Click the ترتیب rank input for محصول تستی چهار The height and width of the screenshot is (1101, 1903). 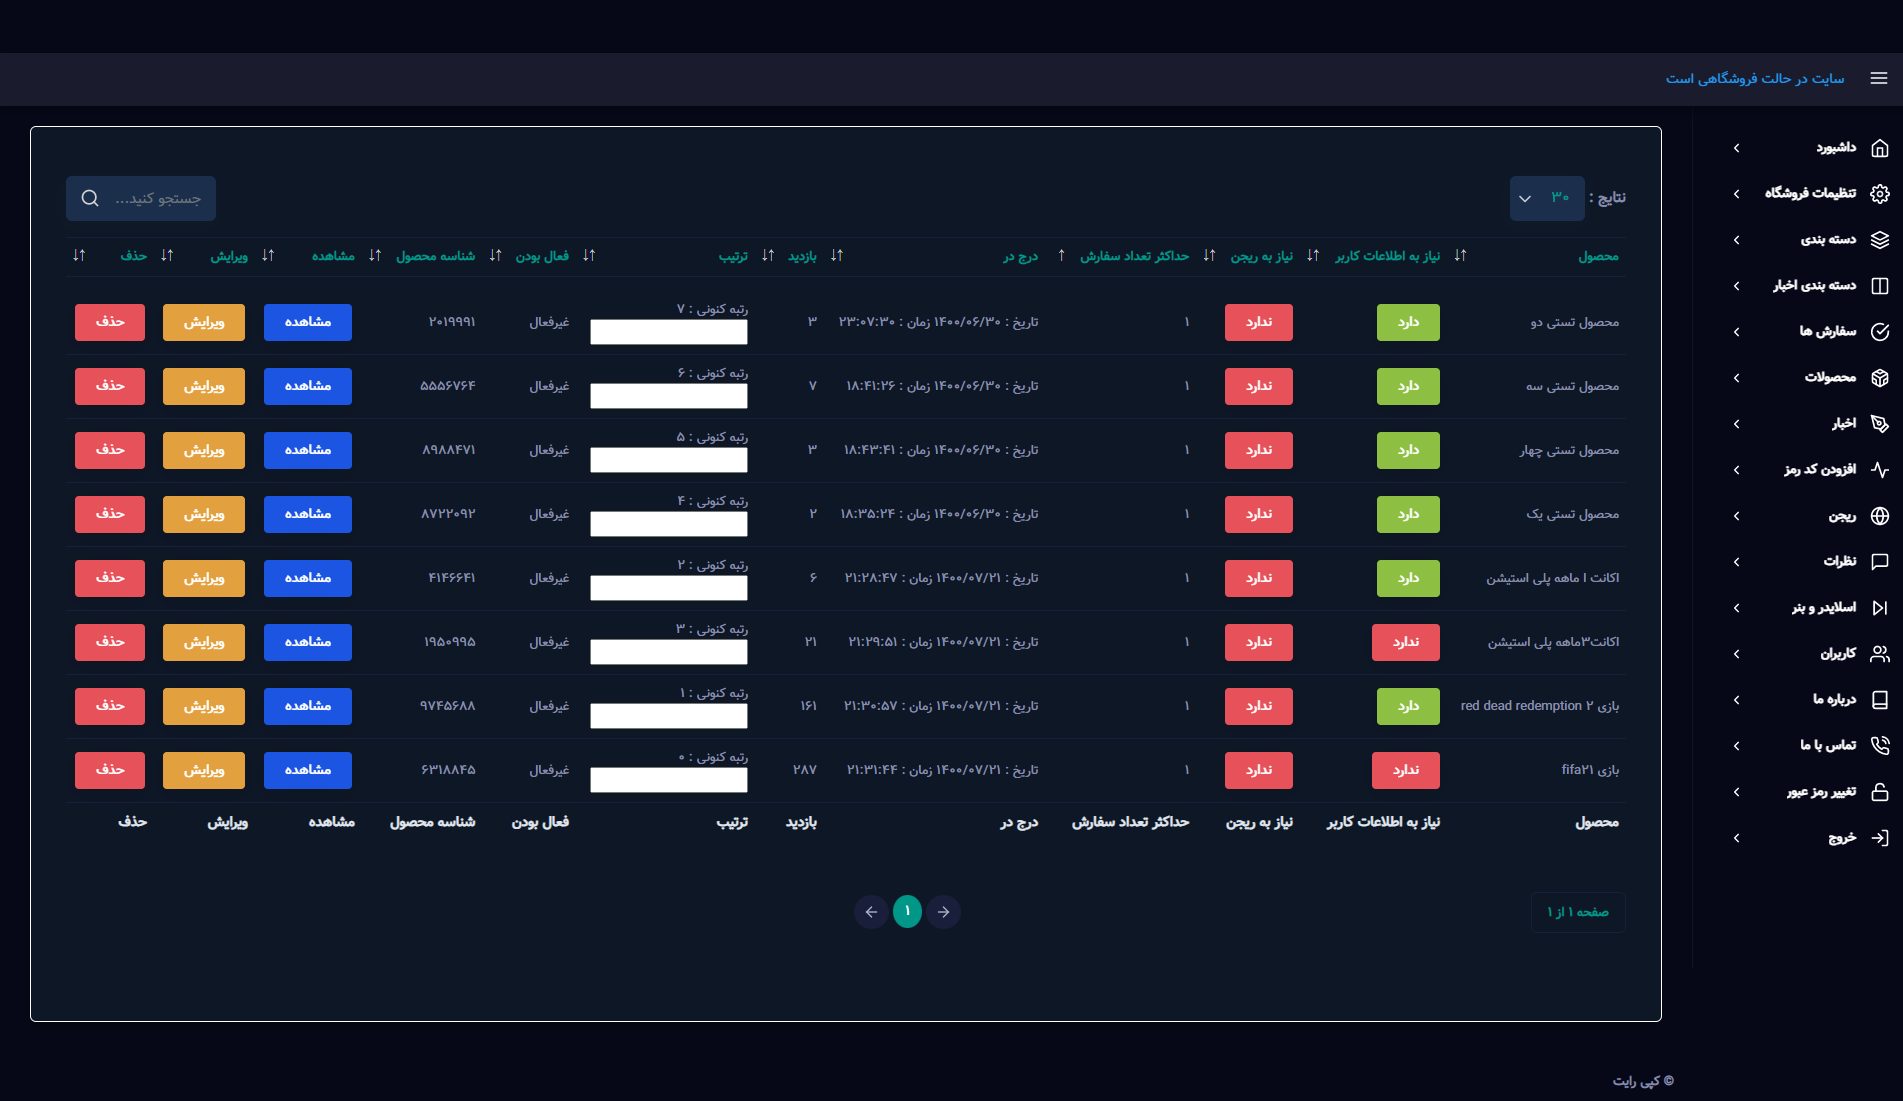668,460
